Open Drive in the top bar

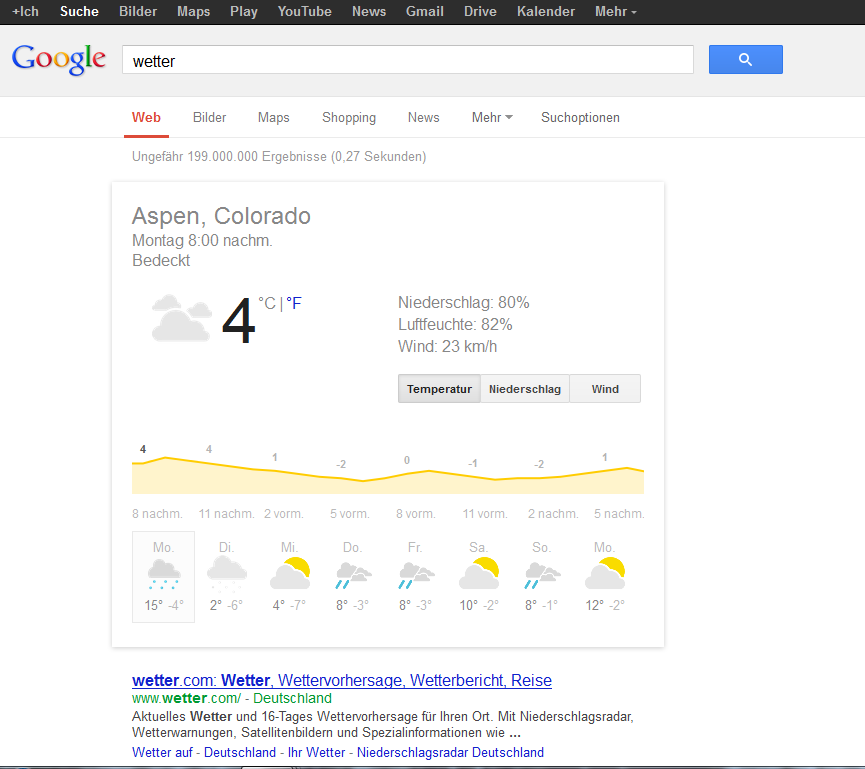click(x=480, y=12)
